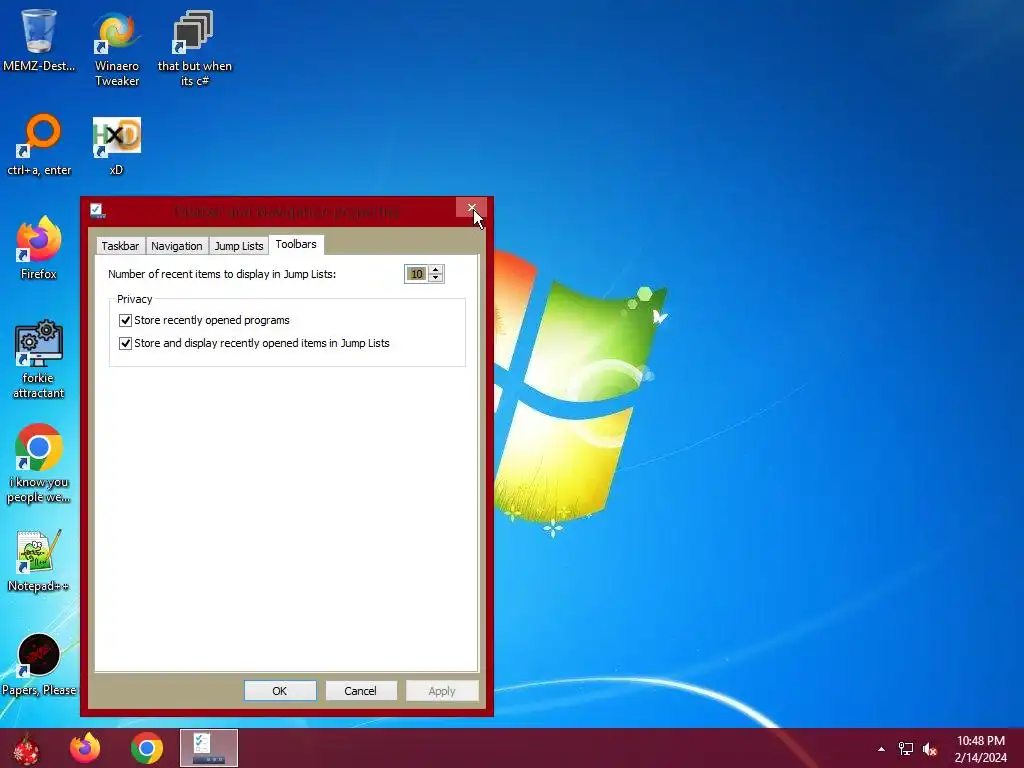The width and height of the screenshot is (1024, 768).
Task: Switch to the Navigation tab
Action: (176, 246)
